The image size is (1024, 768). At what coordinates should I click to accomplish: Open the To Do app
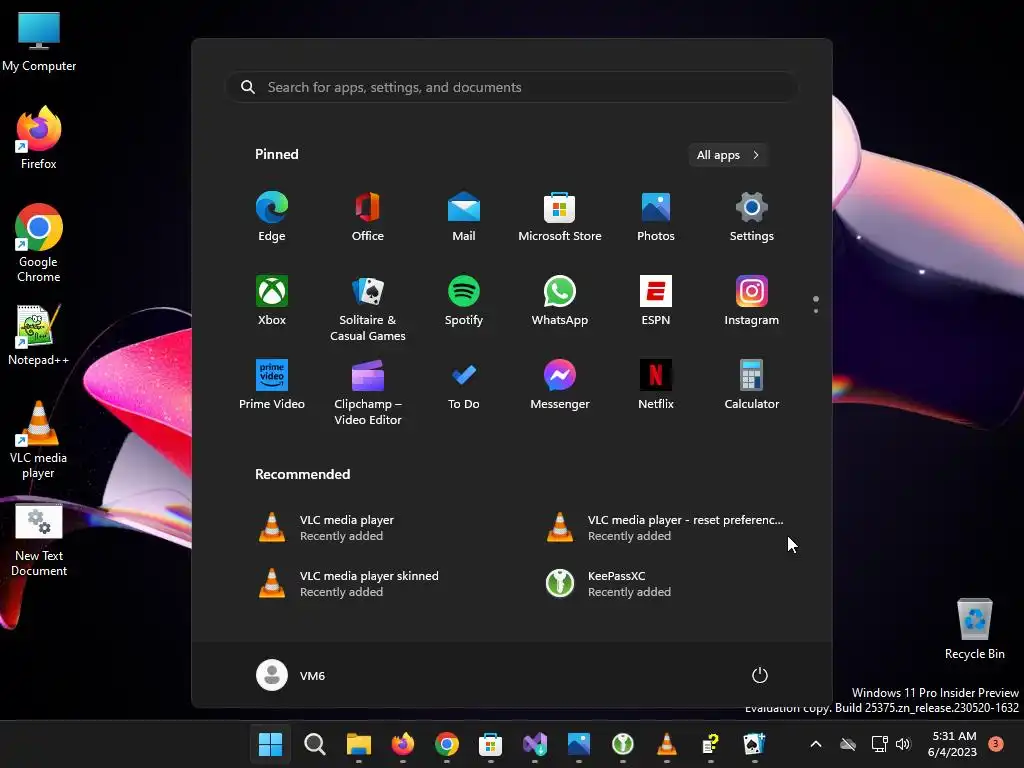[464, 385]
